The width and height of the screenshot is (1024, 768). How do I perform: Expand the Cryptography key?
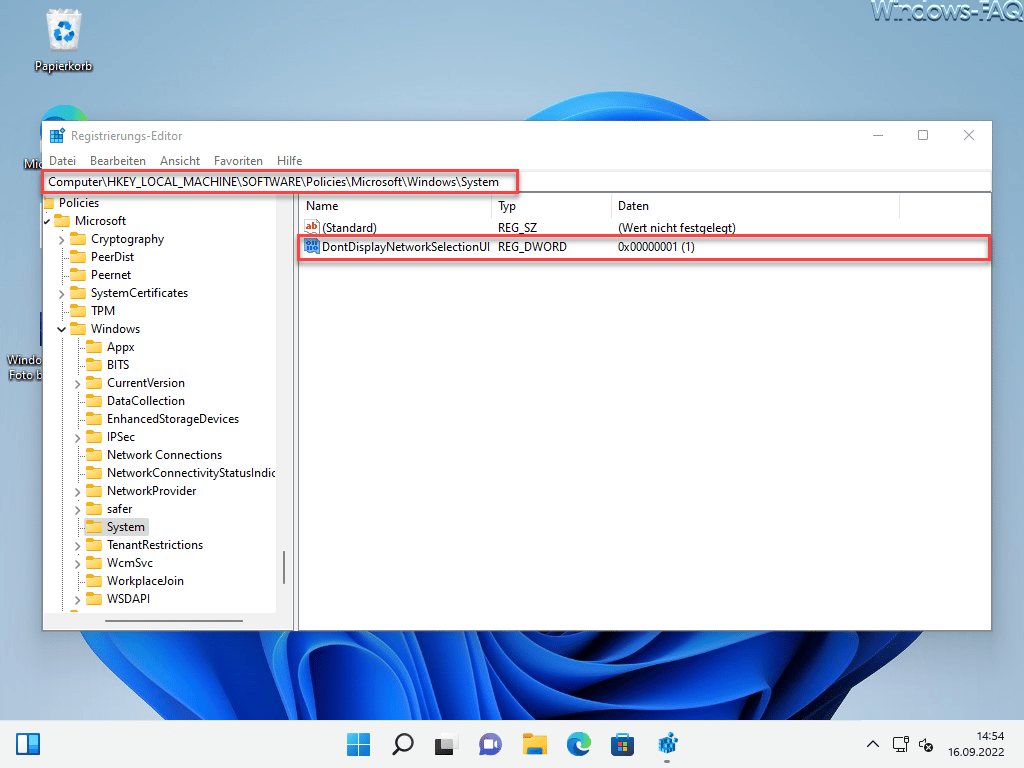coord(61,240)
